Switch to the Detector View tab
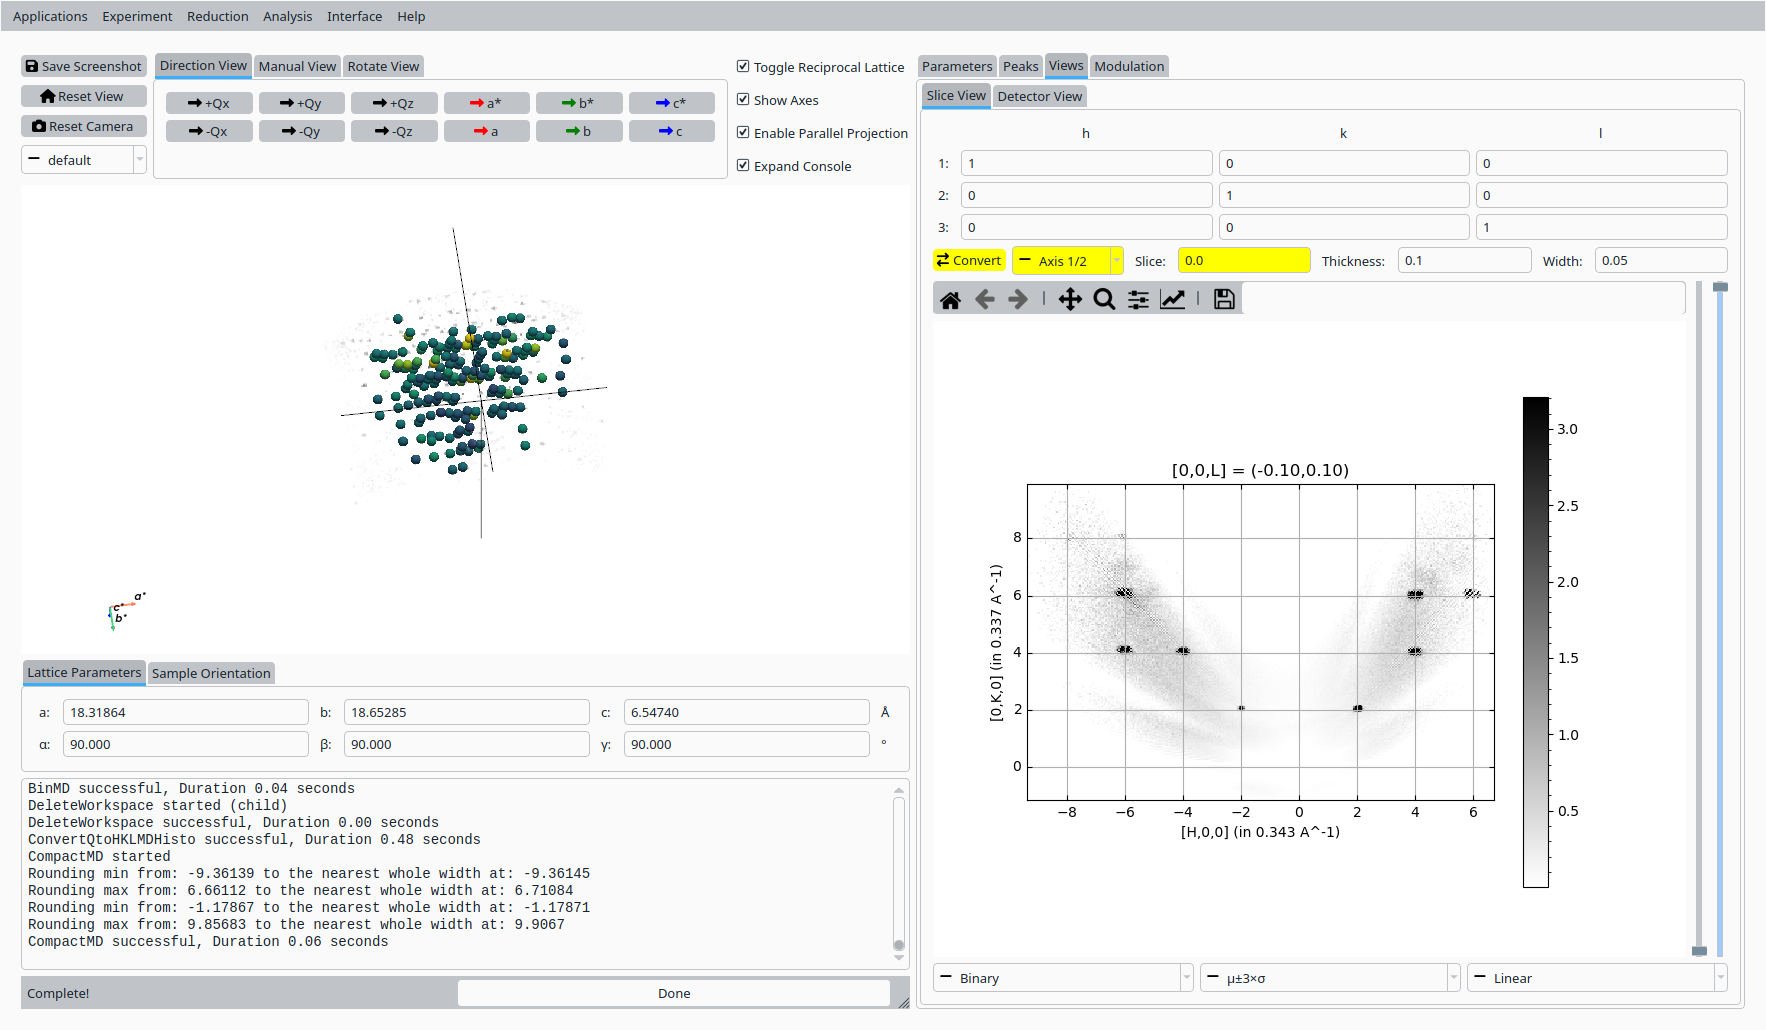The image size is (1766, 1030). (1039, 96)
